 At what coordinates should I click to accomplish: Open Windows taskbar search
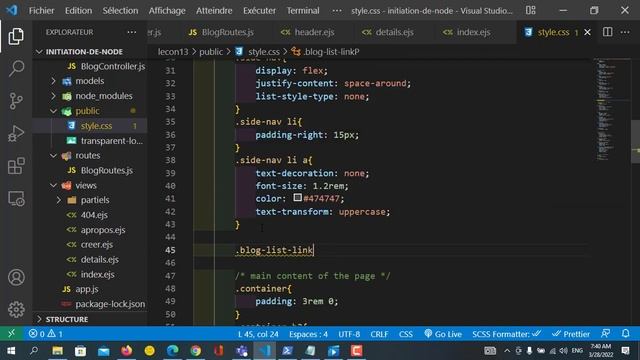pyautogui.click(x=34, y=351)
